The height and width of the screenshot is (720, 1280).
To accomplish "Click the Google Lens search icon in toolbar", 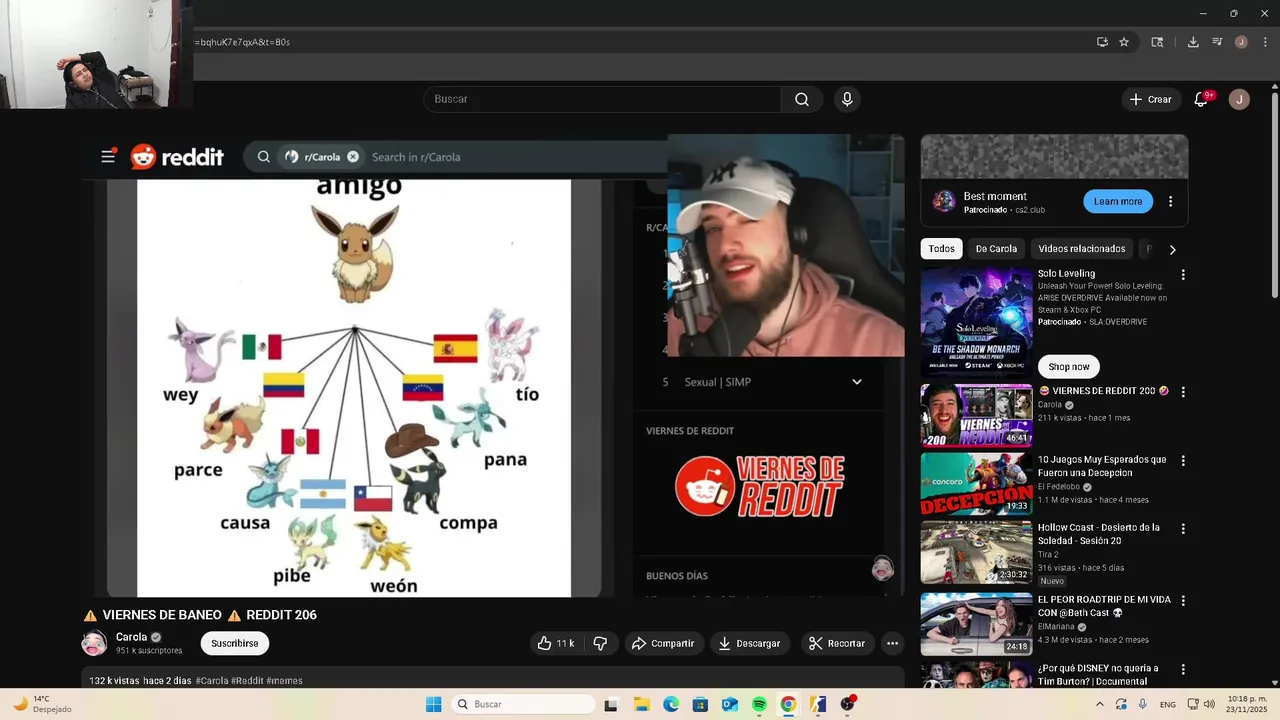I will [1157, 42].
